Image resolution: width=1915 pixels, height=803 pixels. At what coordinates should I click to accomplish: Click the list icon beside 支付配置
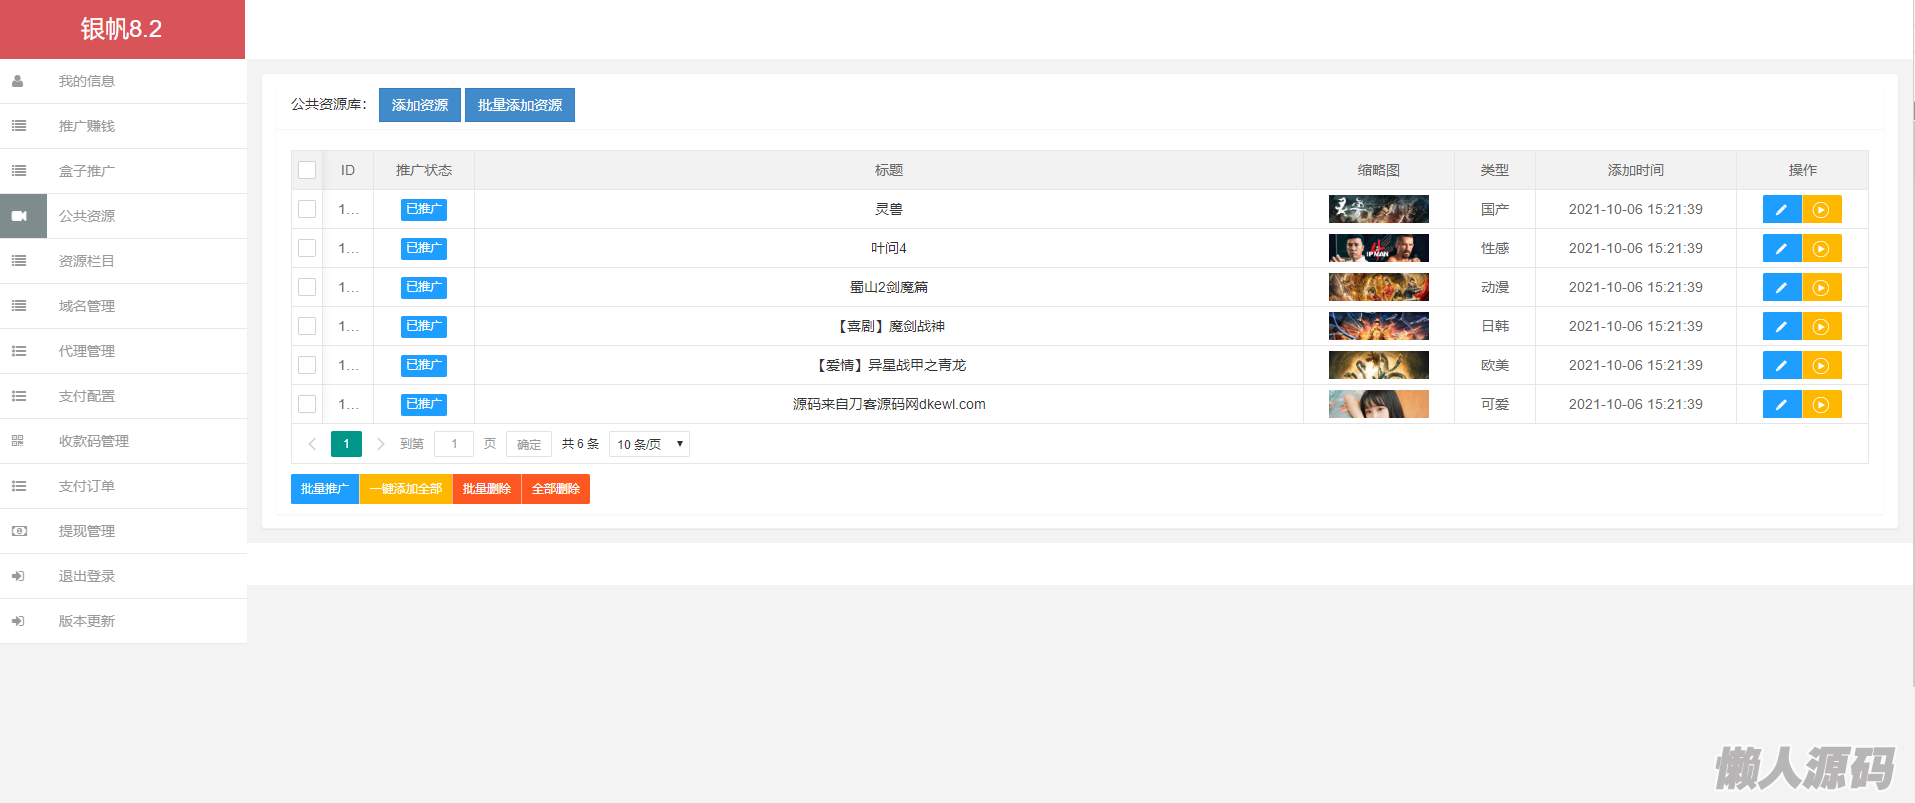click(x=18, y=396)
